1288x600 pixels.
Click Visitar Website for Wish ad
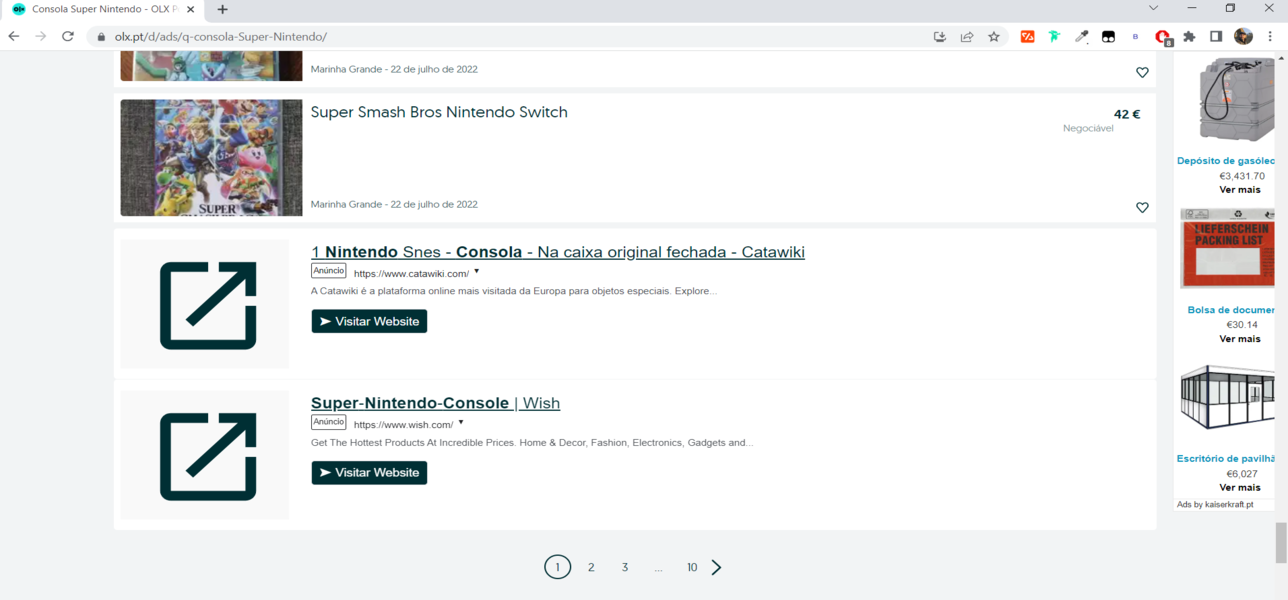pyautogui.click(x=369, y=472)
